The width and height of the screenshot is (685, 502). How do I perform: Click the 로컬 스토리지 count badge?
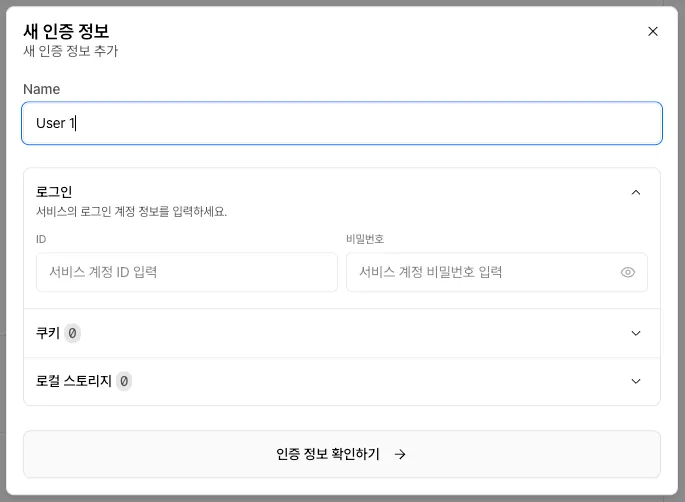tap(123, 381)
